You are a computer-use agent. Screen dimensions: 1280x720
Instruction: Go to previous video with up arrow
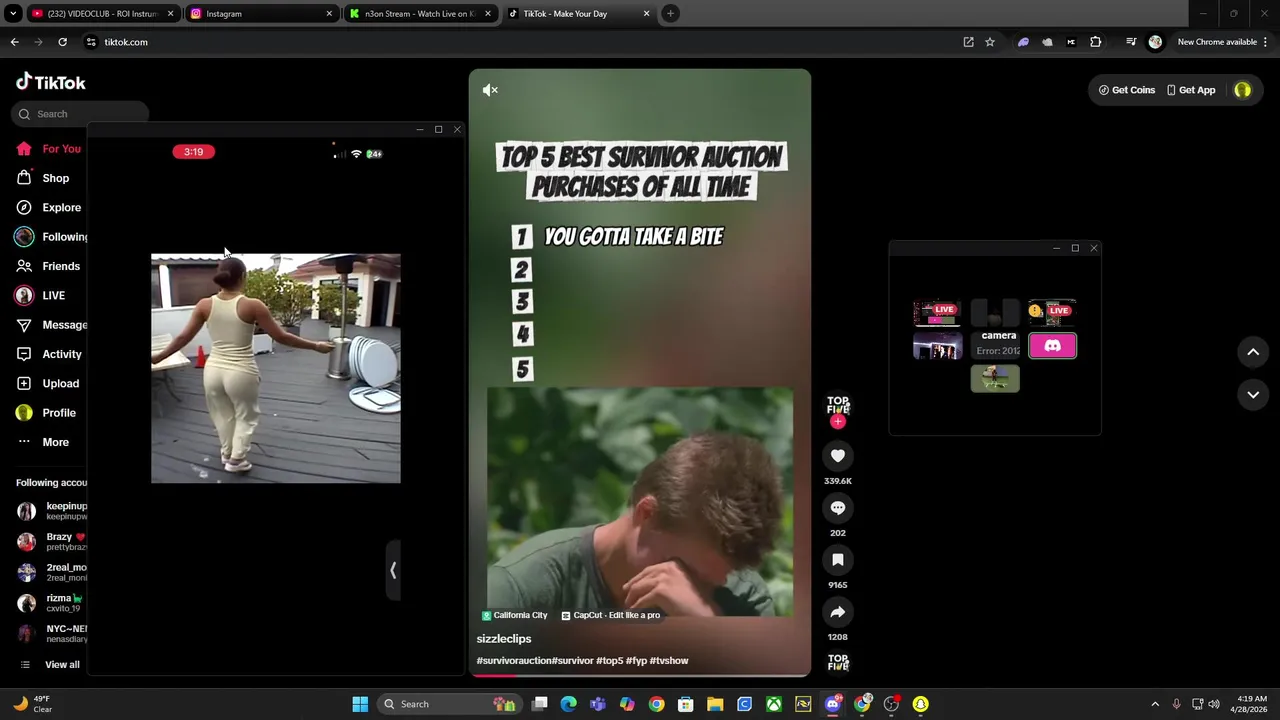point(1253,352)
